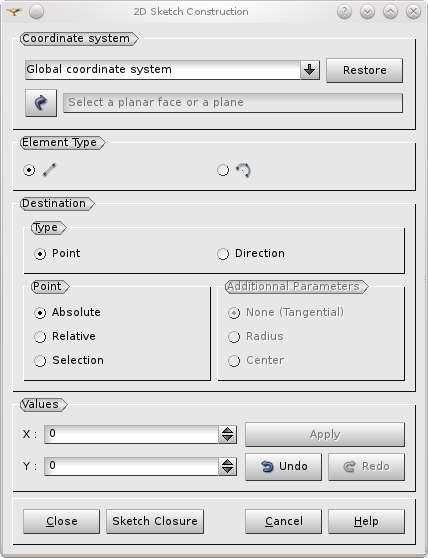The width and height of the screenshot is (428, 558).
Task: Click the question mark help titlebar icon
Action: [x=344, y=12]
